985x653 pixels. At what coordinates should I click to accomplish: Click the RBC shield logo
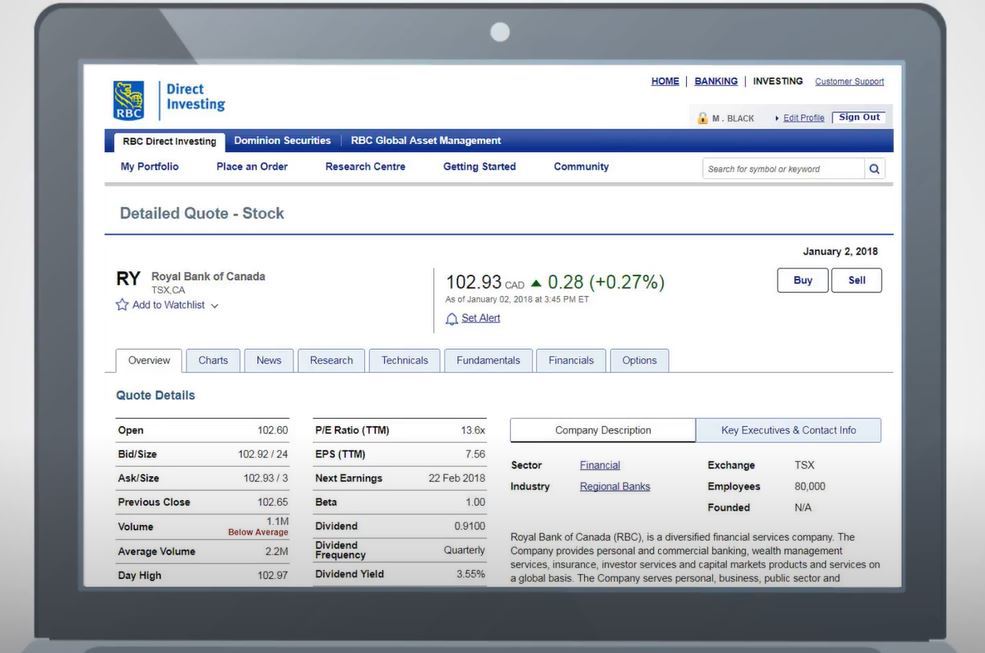[x=129, y=101]
